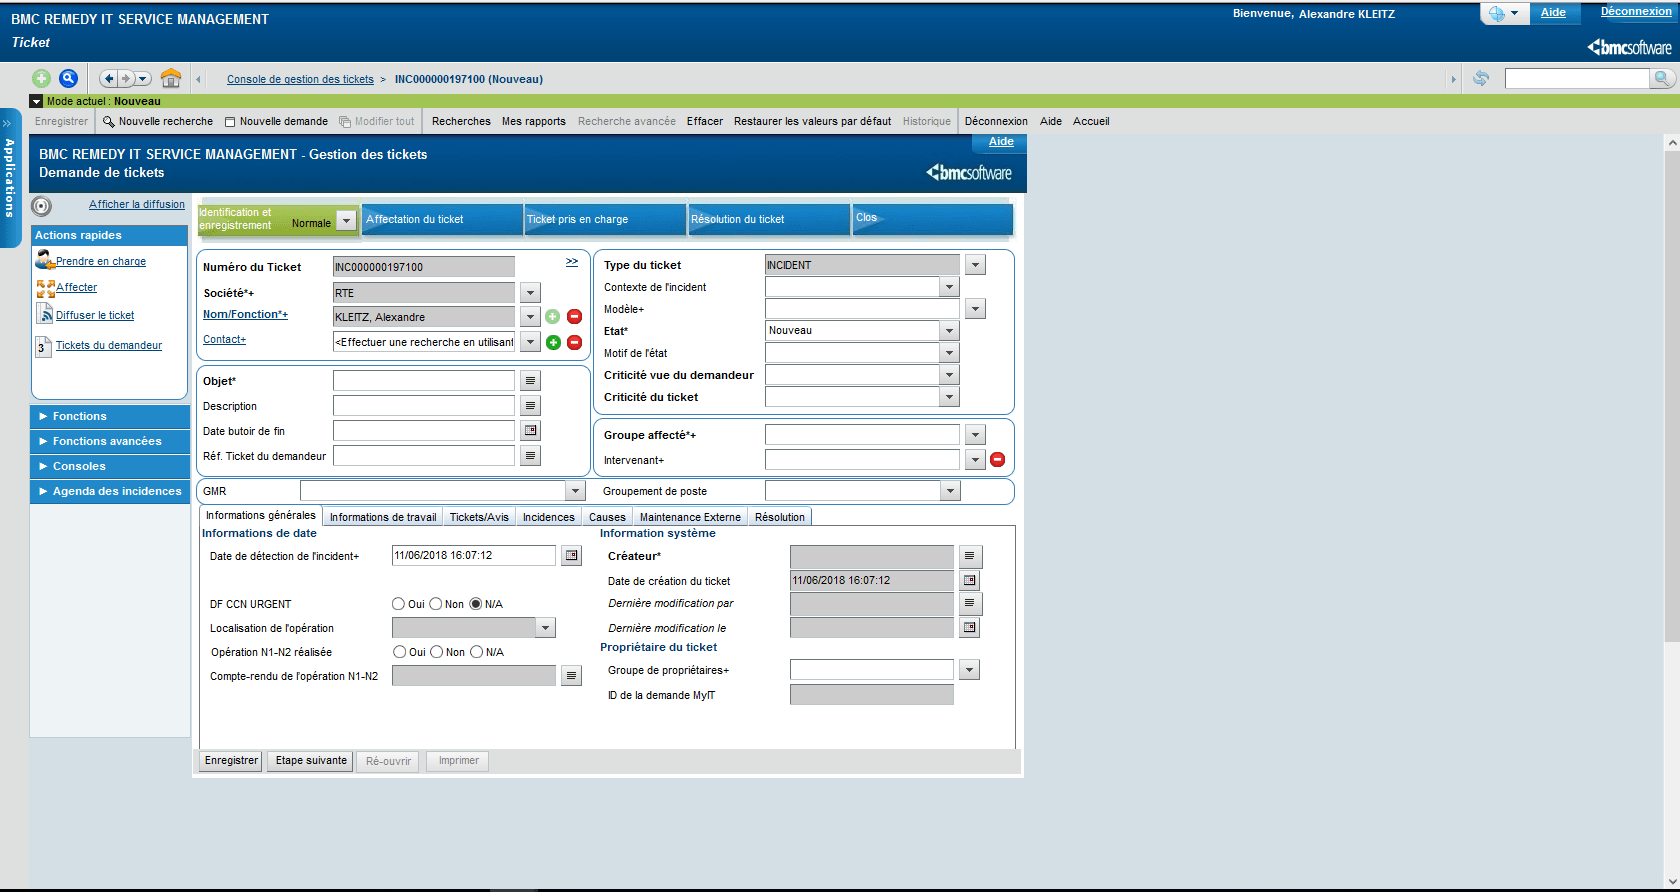Click the Prendre en charge user icon
1680x892 pixels.
[45, 260]
